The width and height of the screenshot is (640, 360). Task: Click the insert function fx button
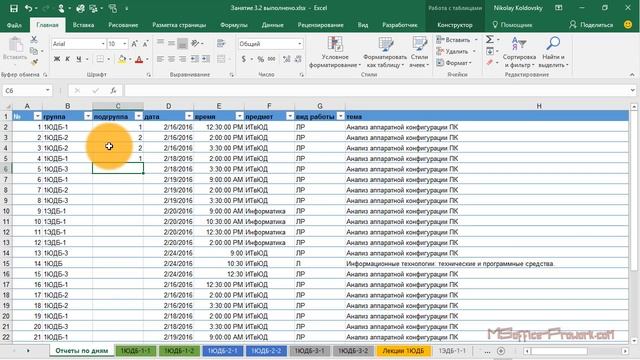(113, 91)
